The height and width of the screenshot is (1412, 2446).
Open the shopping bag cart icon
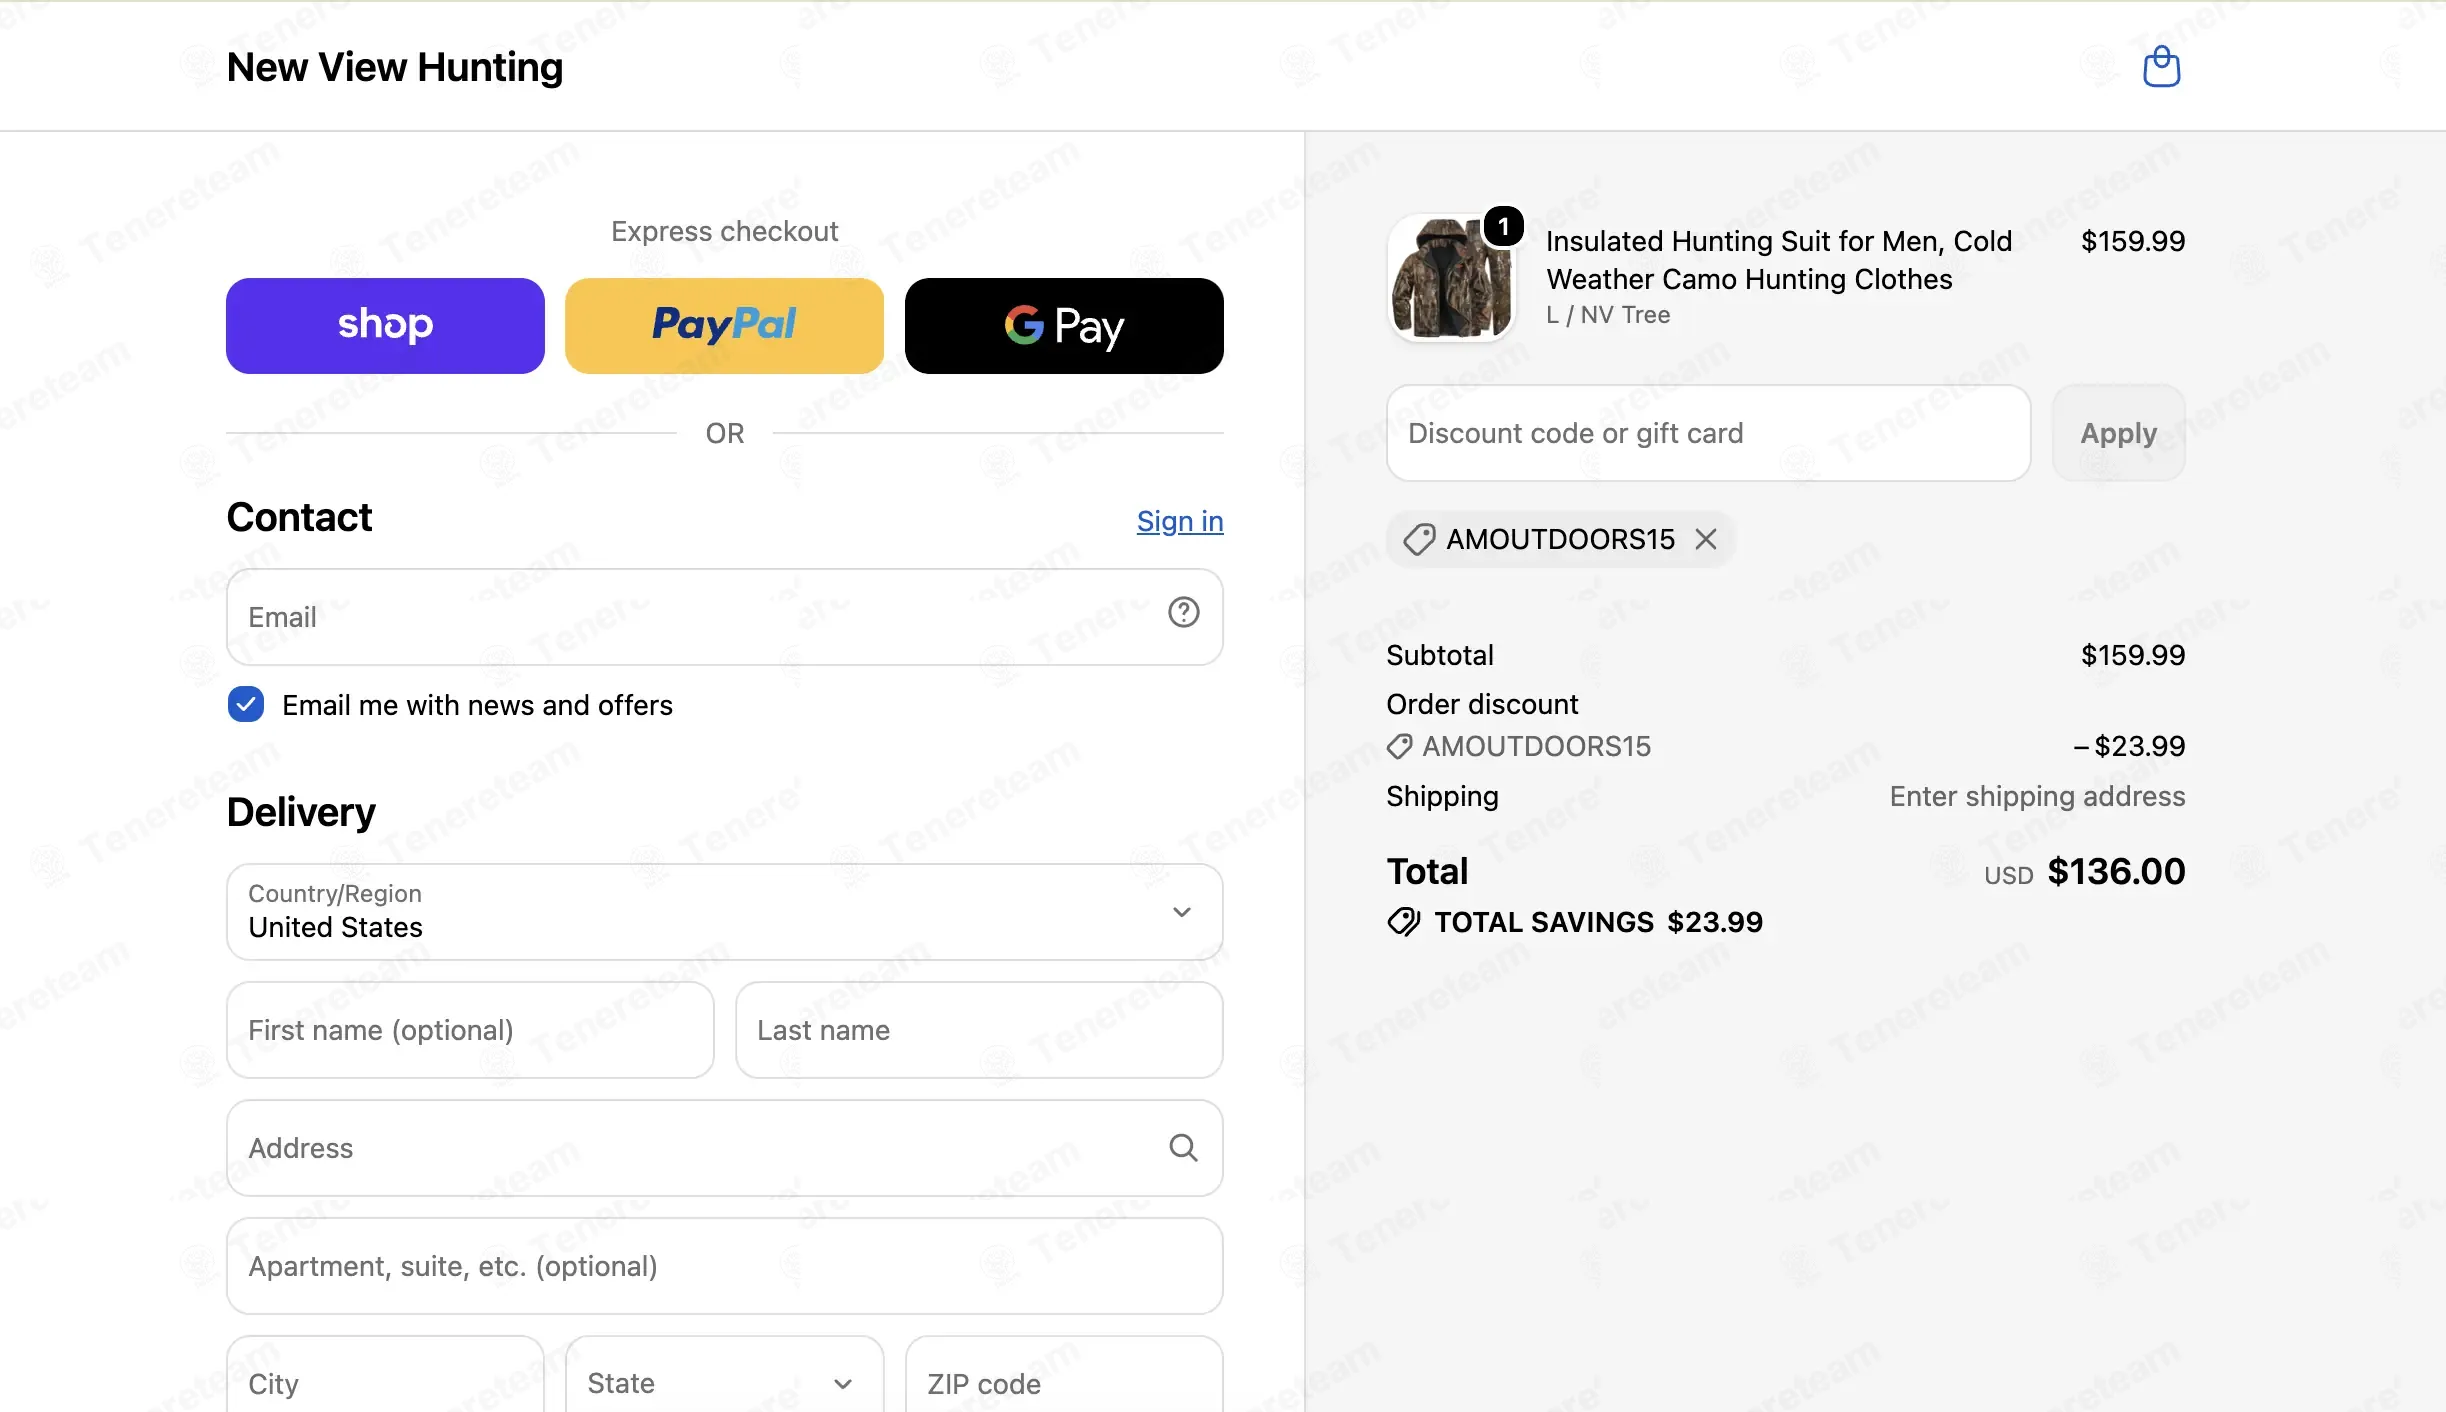[x=2161, y=67]
